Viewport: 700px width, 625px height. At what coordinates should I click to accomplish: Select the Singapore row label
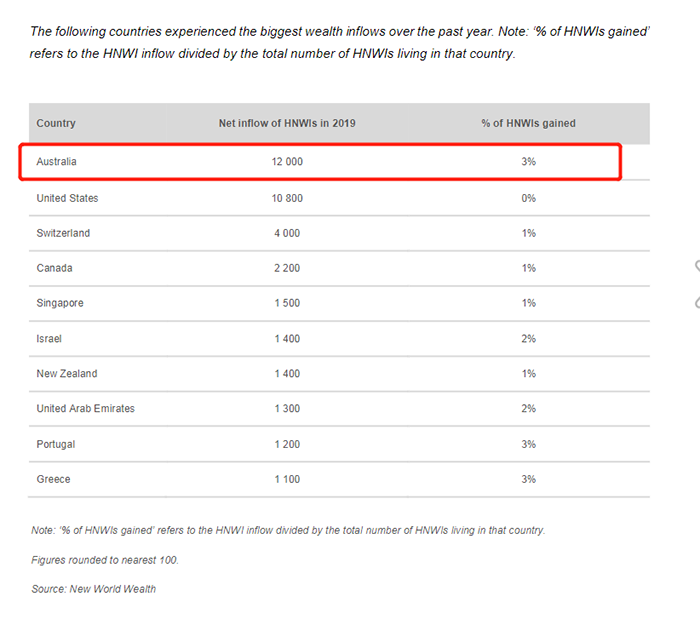point(60,303)
